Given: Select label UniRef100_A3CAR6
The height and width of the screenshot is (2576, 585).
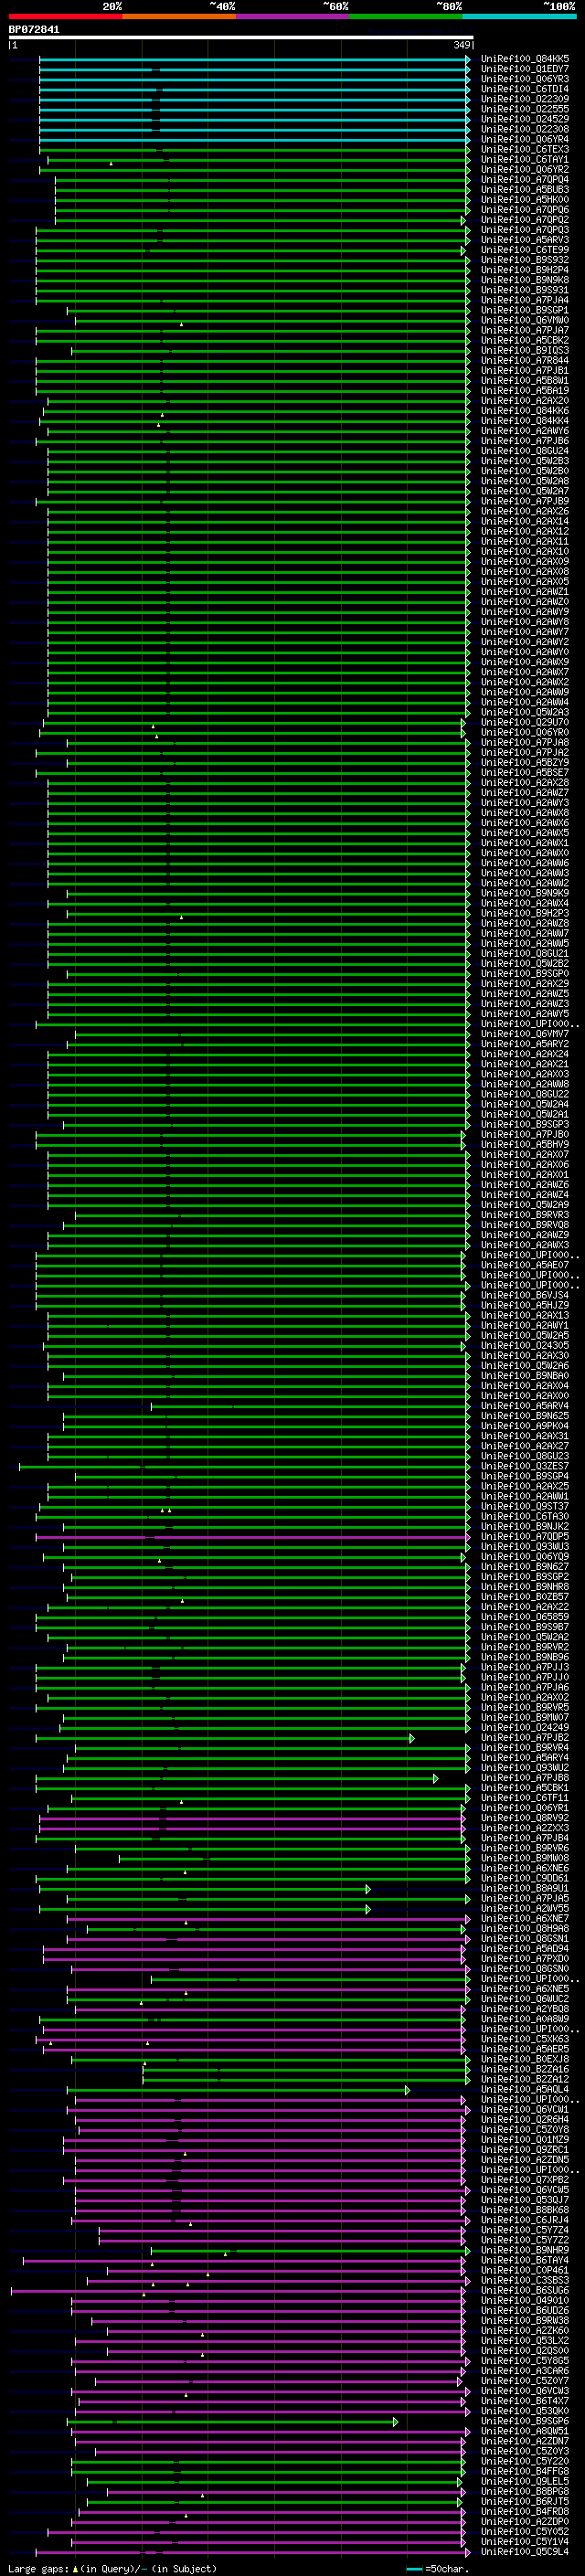Looking at the screenshot, I should tap(524, 2370).
